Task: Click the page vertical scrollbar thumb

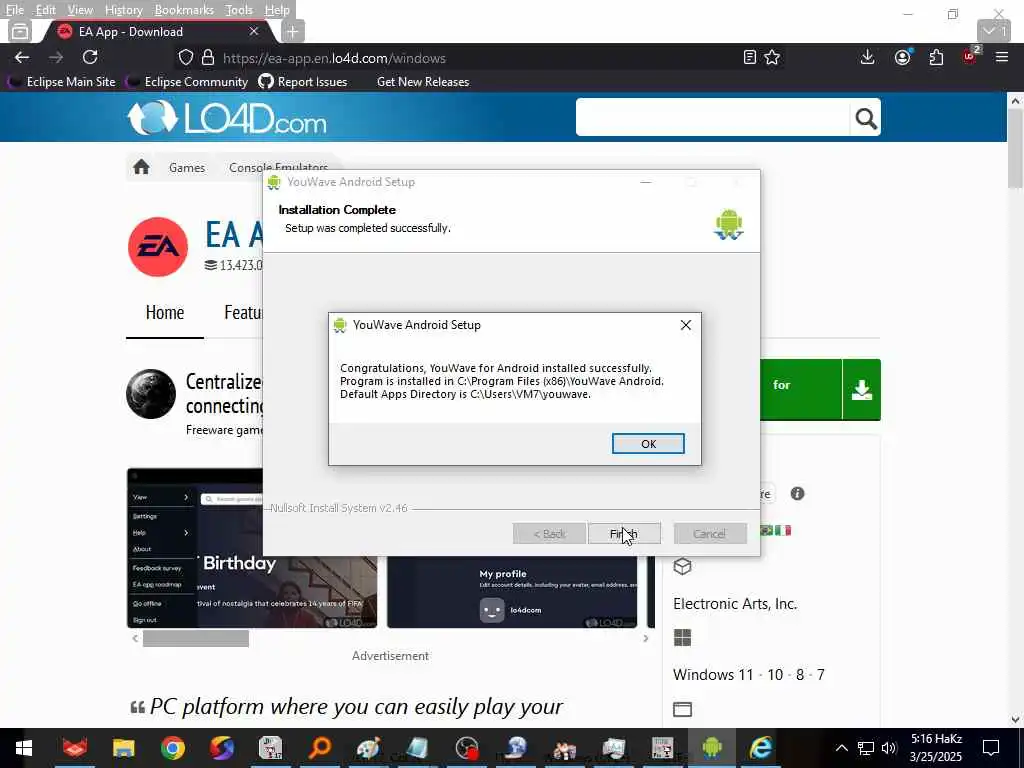Action: [1014, 148]
